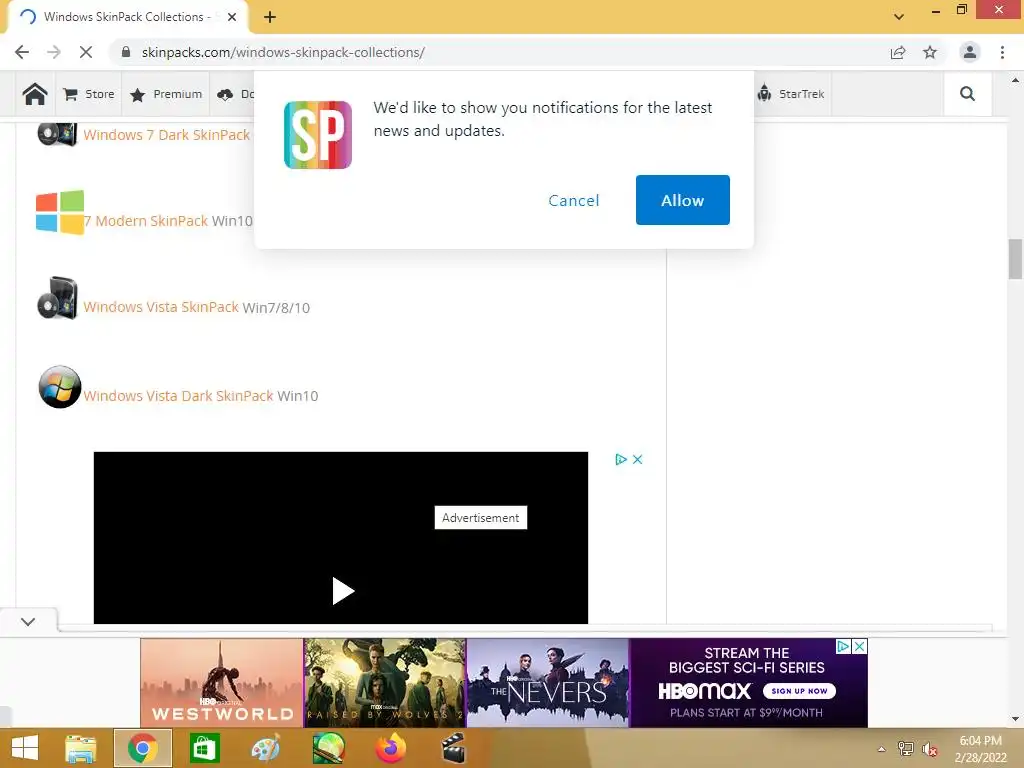The width and height of the screenshot is (1024, 768).
Task: Close the video ad with the X icon
Action: tap(638, 460)
